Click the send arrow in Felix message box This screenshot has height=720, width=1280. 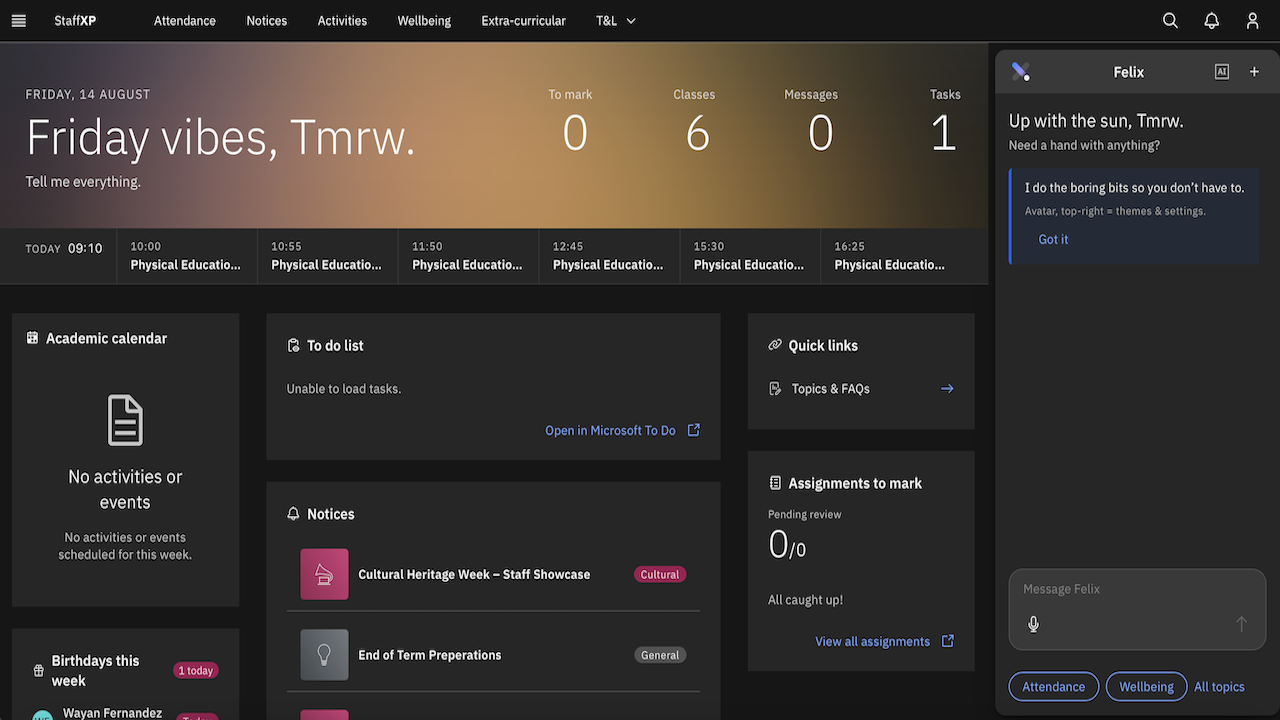click(x=1241, y=624)
